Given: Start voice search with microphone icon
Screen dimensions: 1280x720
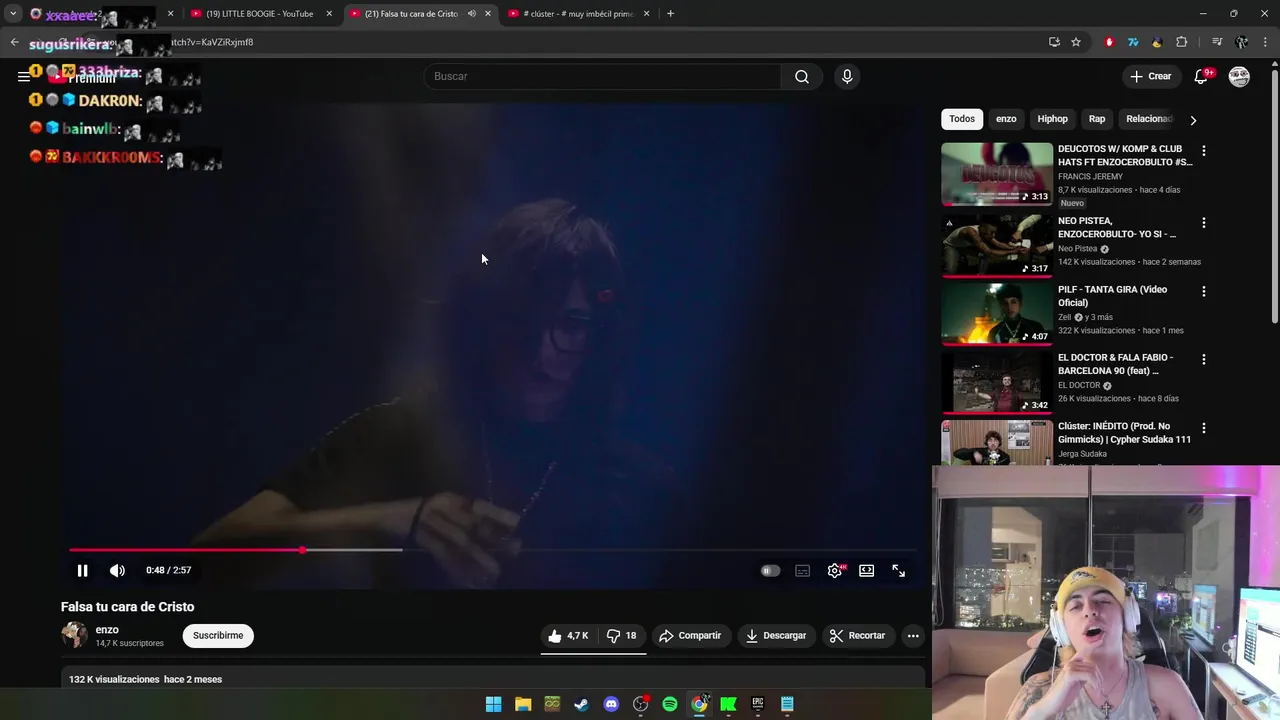Looking at the screenshot, I should [847, 76].
